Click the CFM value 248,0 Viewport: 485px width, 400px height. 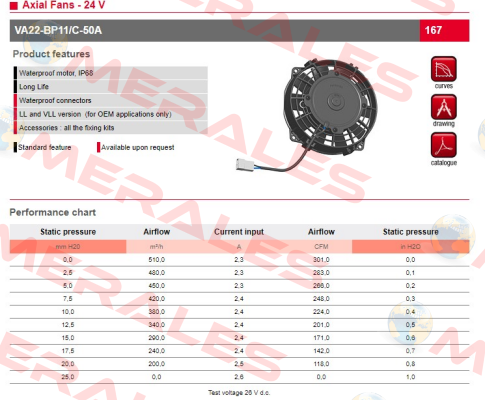point(321,299)
